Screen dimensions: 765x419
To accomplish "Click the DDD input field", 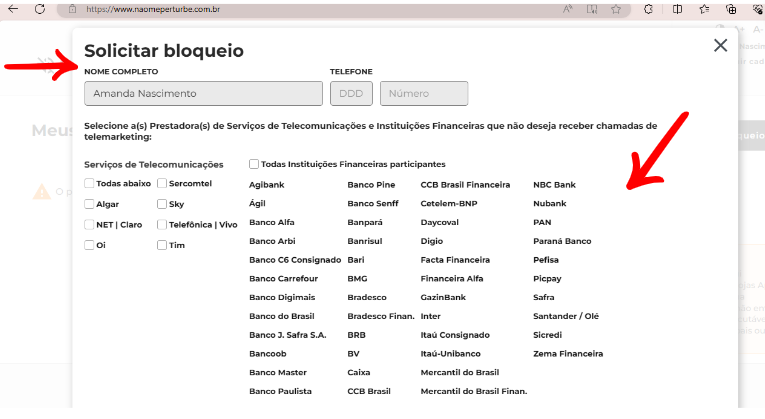I will coord(351,93).
